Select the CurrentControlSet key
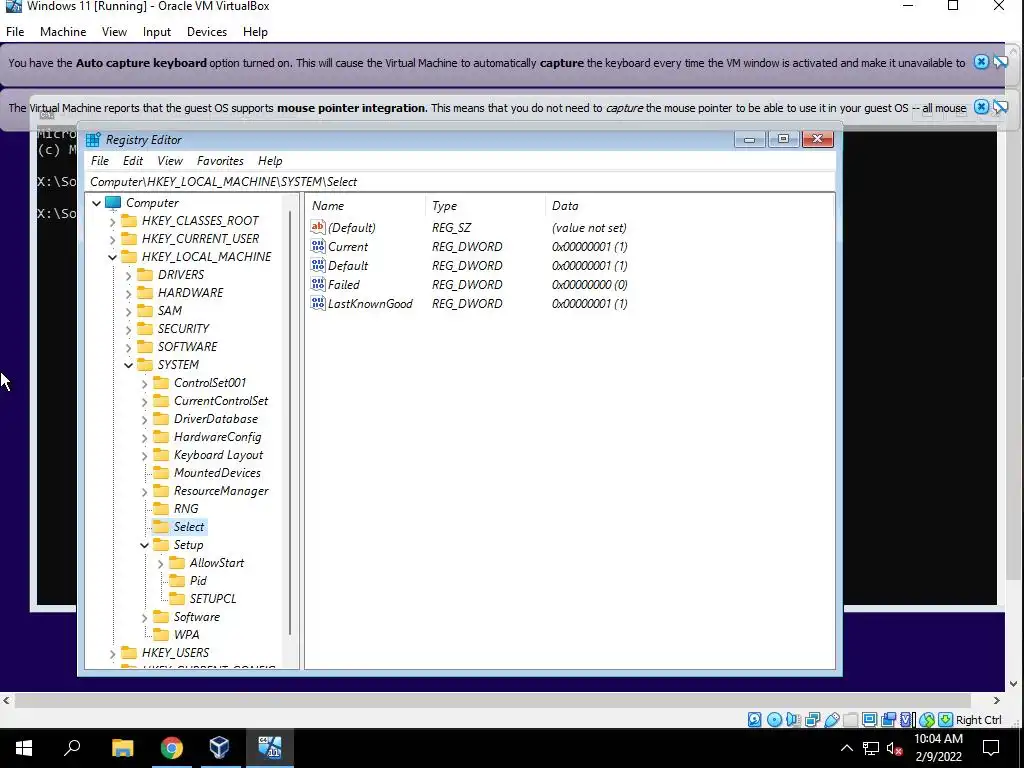The width and height of the screenshot is (1024, 768). pyautogui.click(x=221, y=400)
